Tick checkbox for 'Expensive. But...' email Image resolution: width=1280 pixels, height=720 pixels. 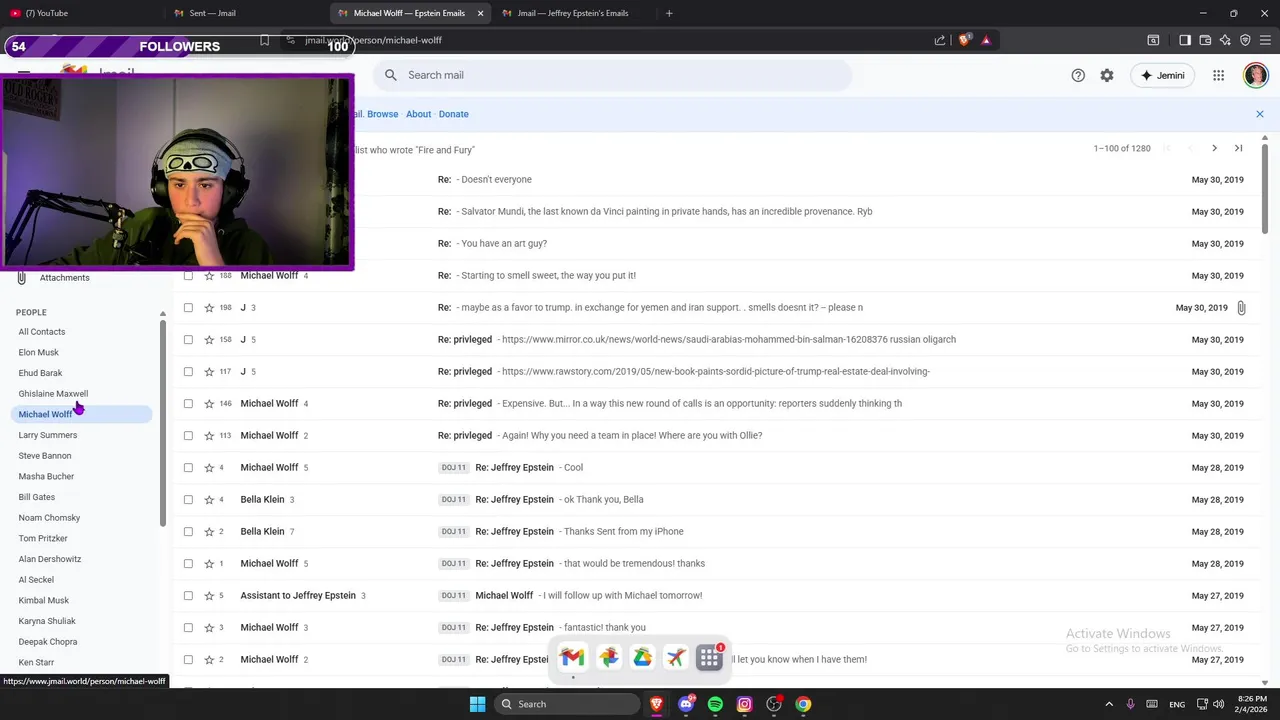tap(188, 403)
